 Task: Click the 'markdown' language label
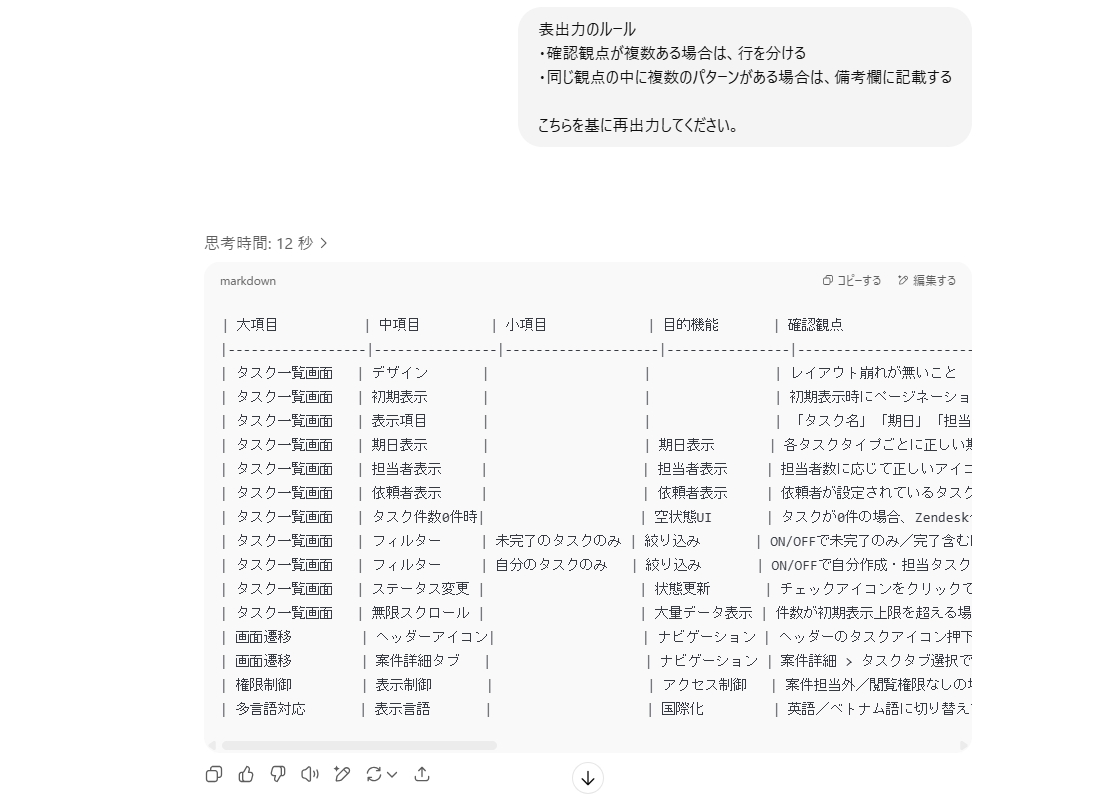pyautogui.click(x=248, y=281)
